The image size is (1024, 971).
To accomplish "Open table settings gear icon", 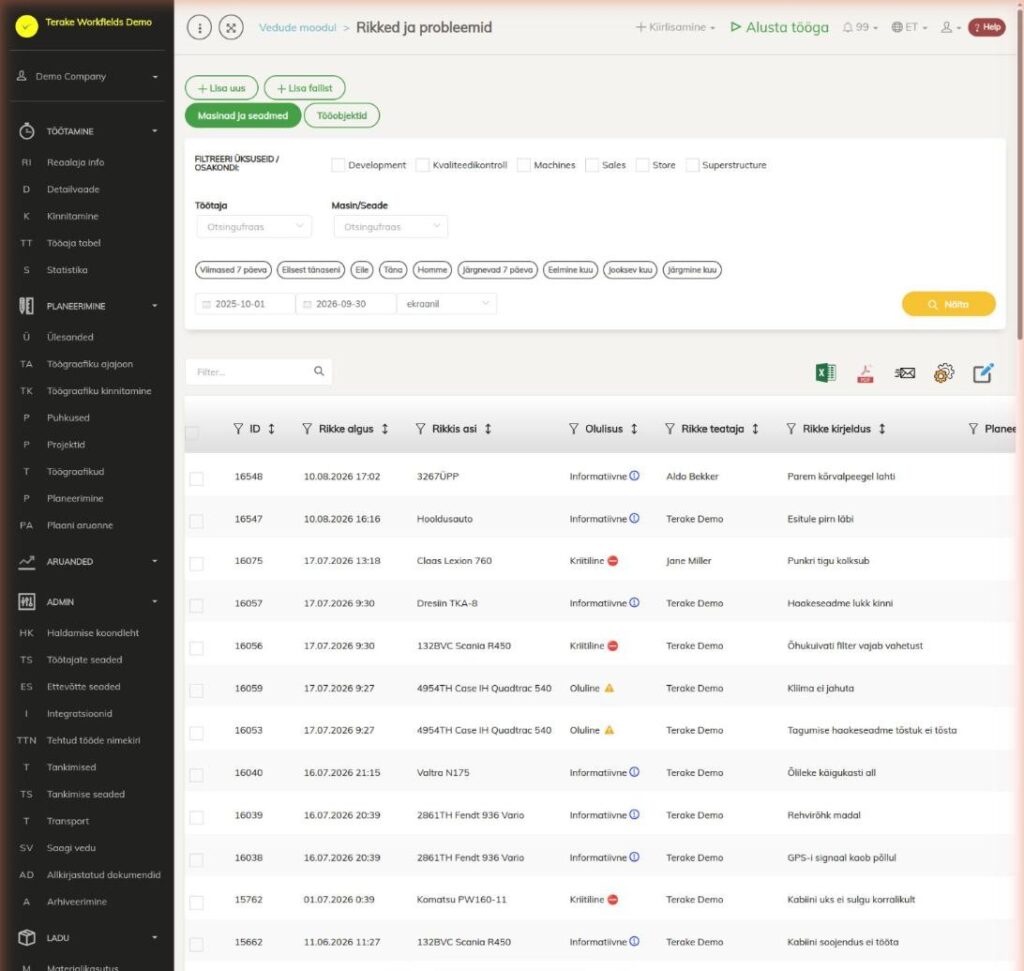I will coord(944,373).
